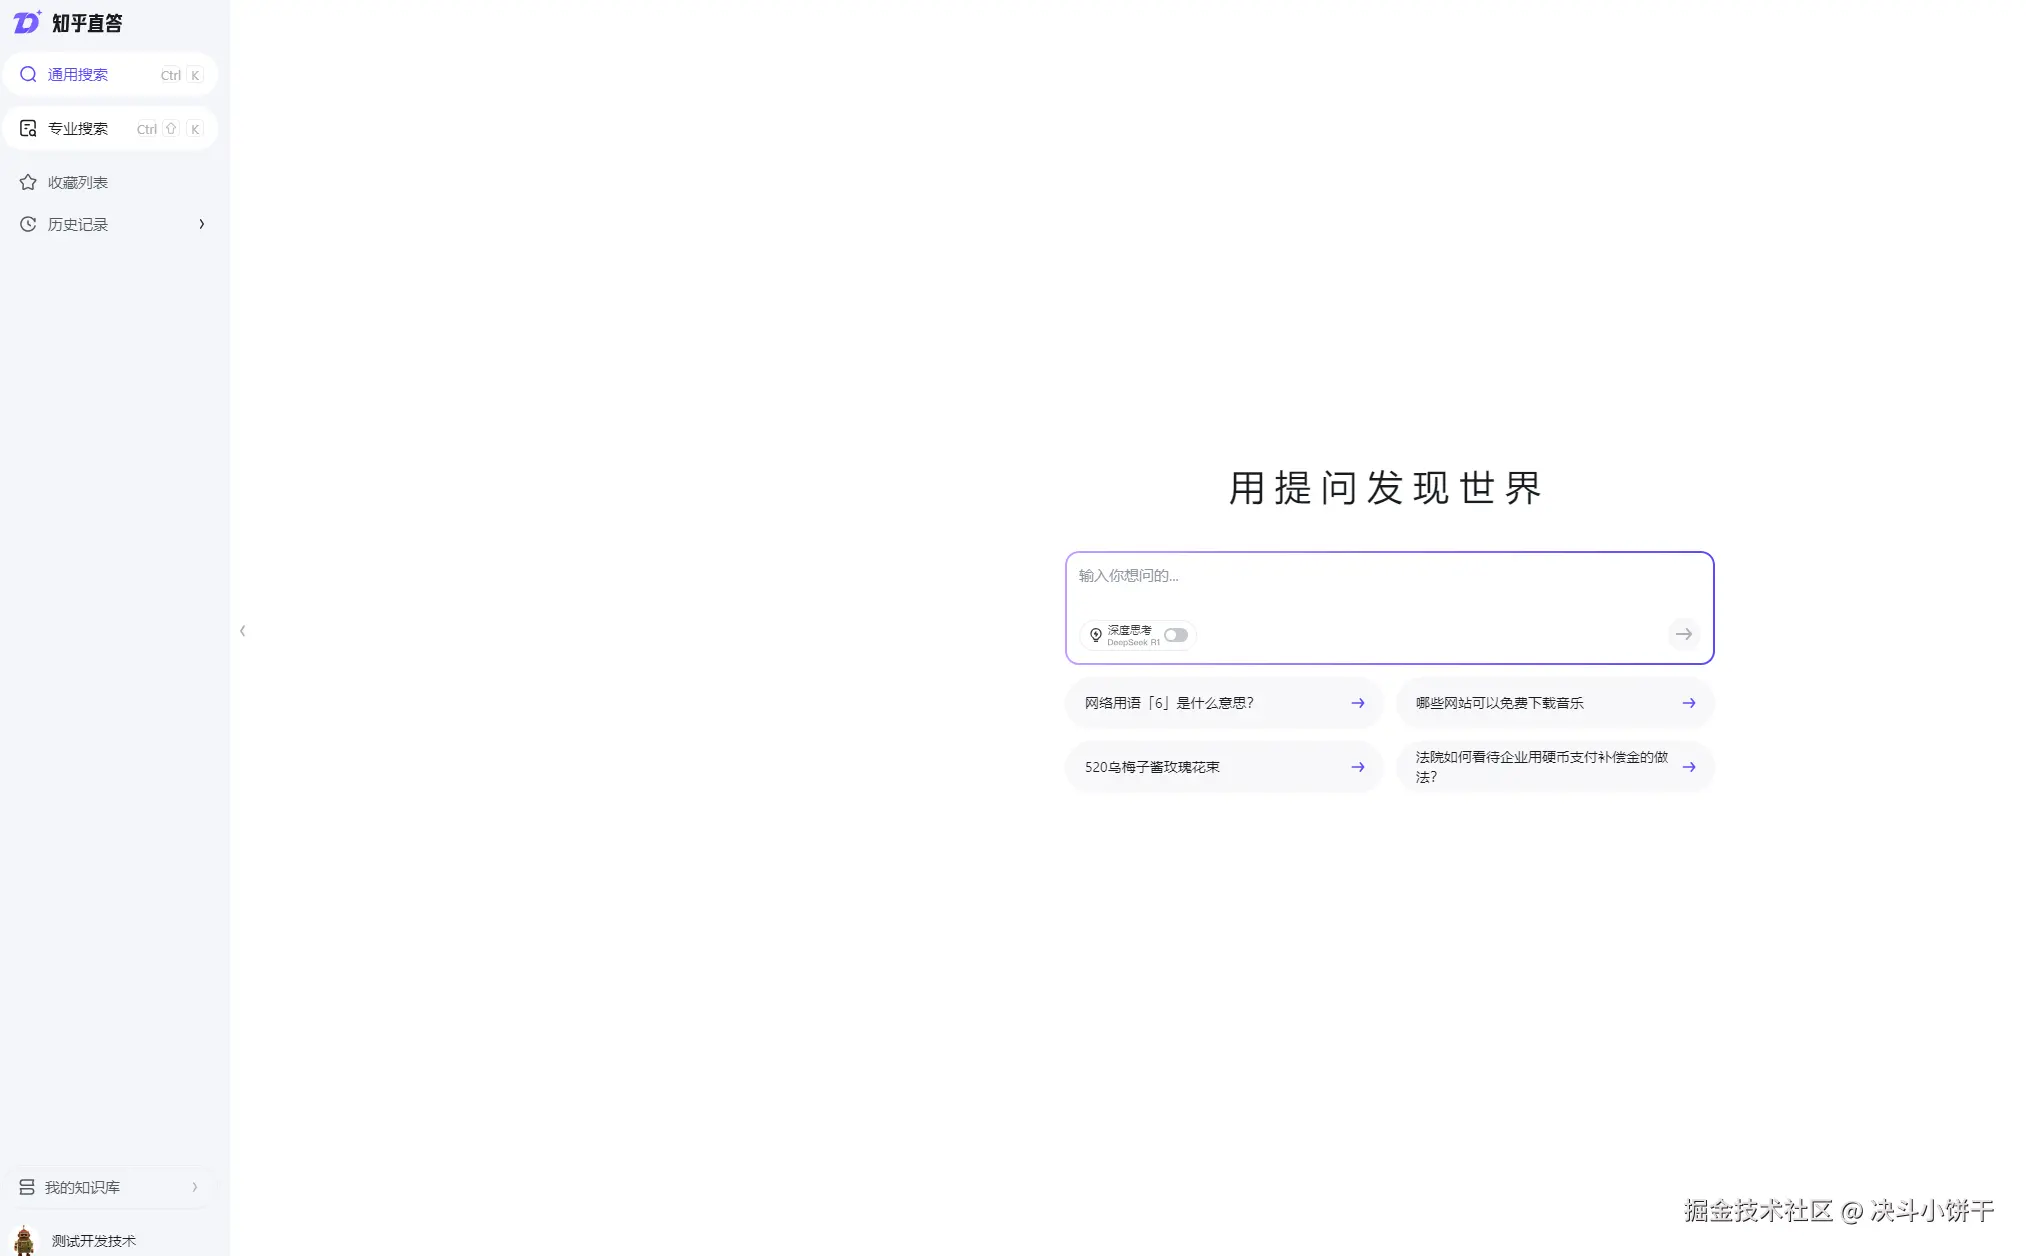Select suggestion 哪些网站可以免费下载音乐
Viewport: 2026px width, 1256px height.
click(1500, 703)
